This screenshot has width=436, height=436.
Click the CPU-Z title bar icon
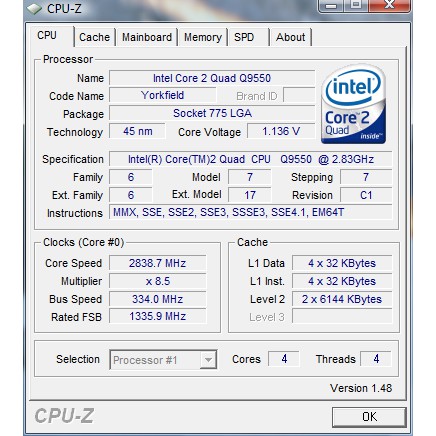(x=34, y=9)
